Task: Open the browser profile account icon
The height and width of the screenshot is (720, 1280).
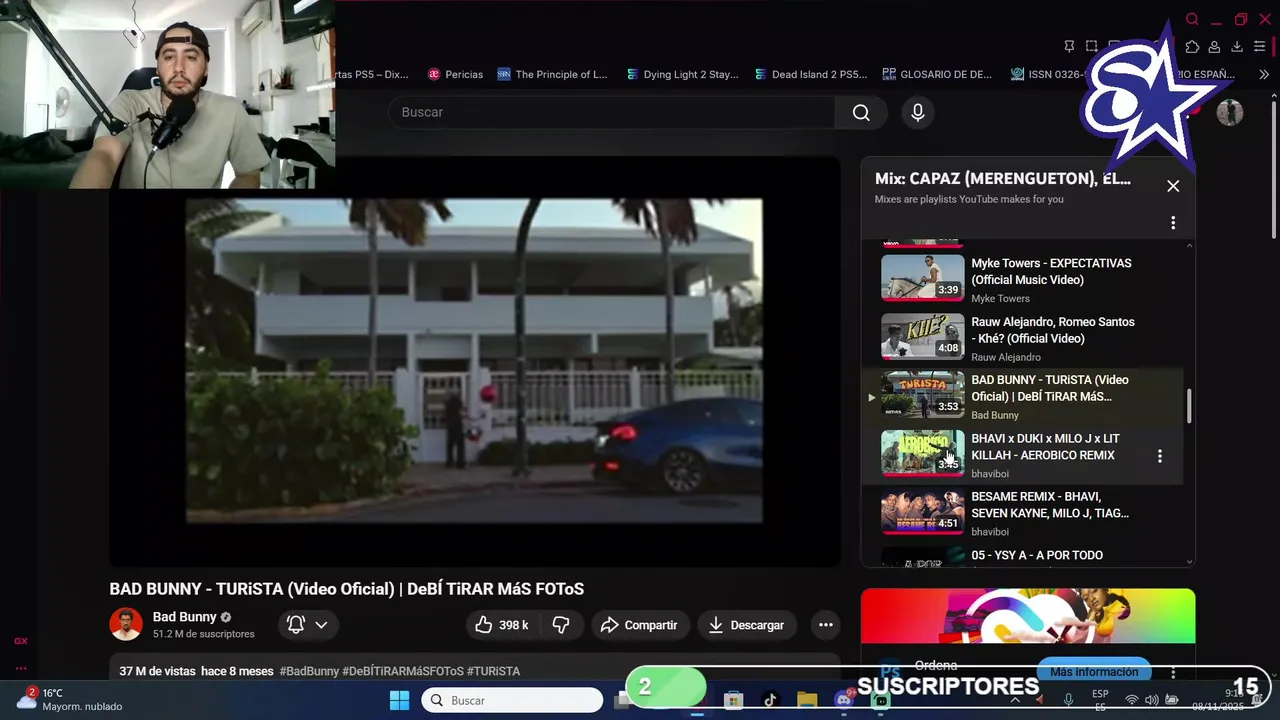Action: click(x=1214, y=46)
